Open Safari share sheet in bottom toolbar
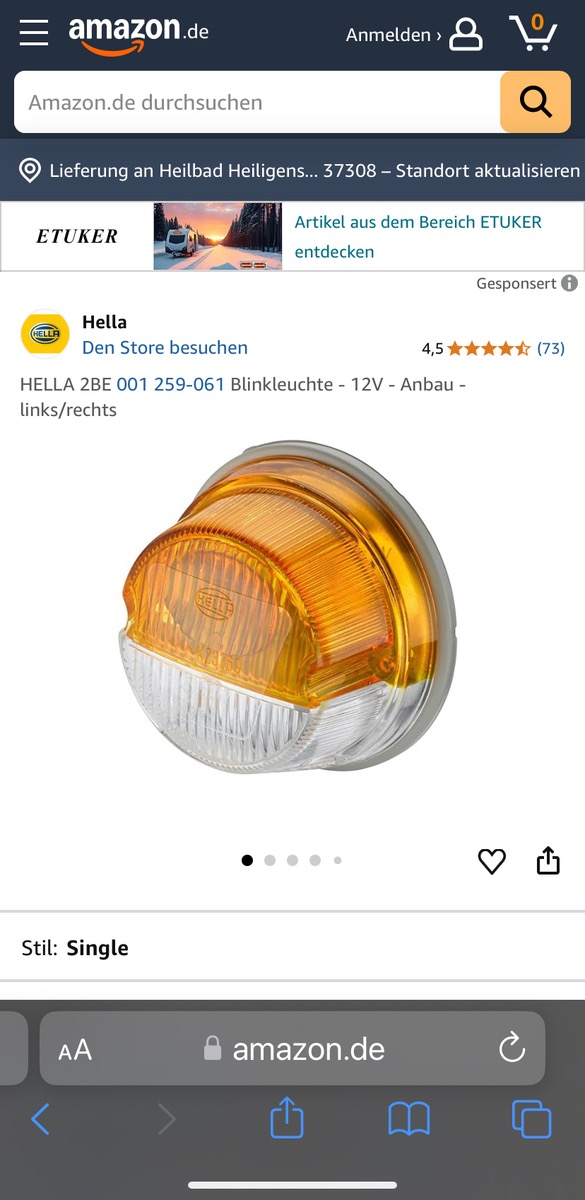Screen dimensions: 585x1200 click(x=287, y=1117)
